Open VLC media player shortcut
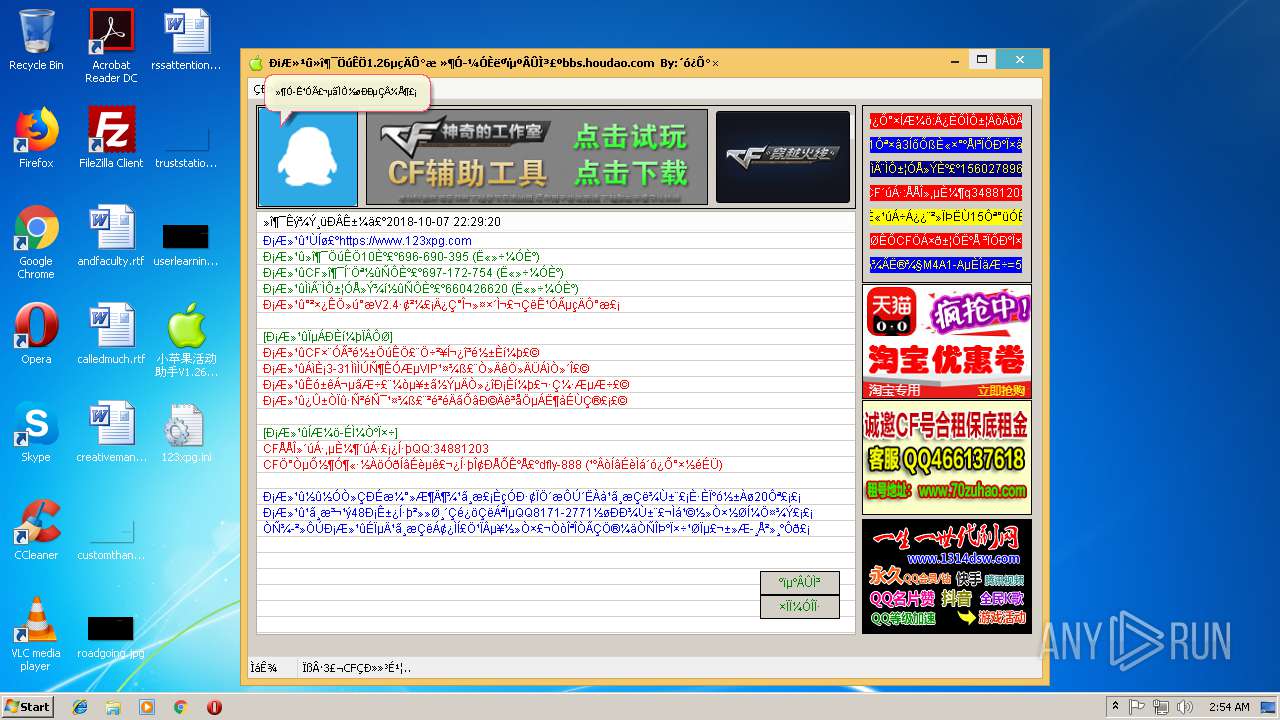 pos(36,634)
